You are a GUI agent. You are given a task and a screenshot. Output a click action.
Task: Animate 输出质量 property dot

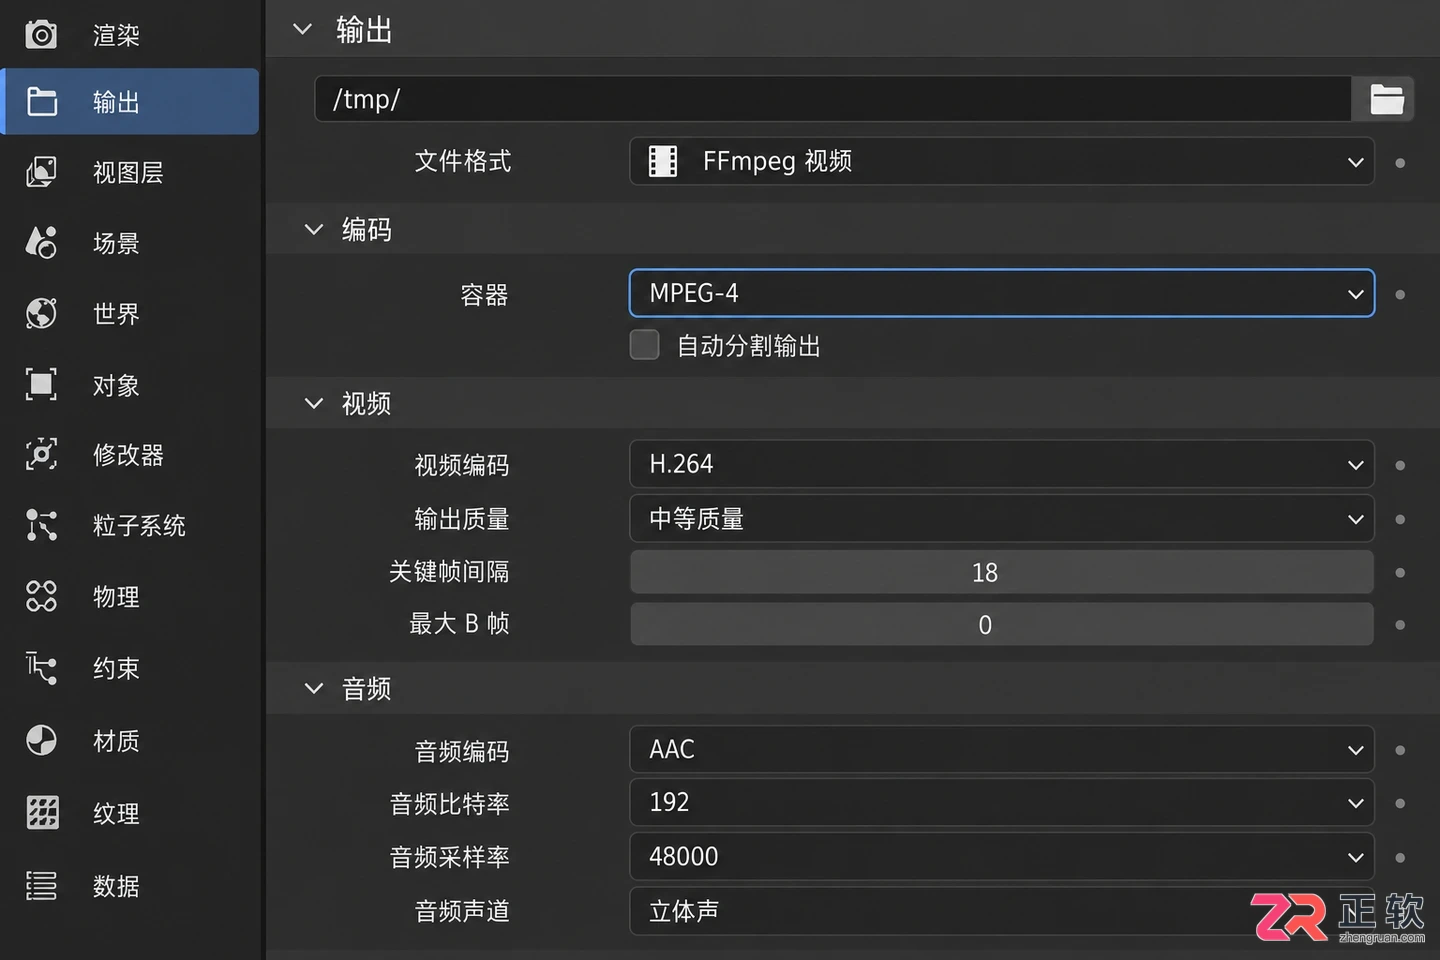point(1400,519)
